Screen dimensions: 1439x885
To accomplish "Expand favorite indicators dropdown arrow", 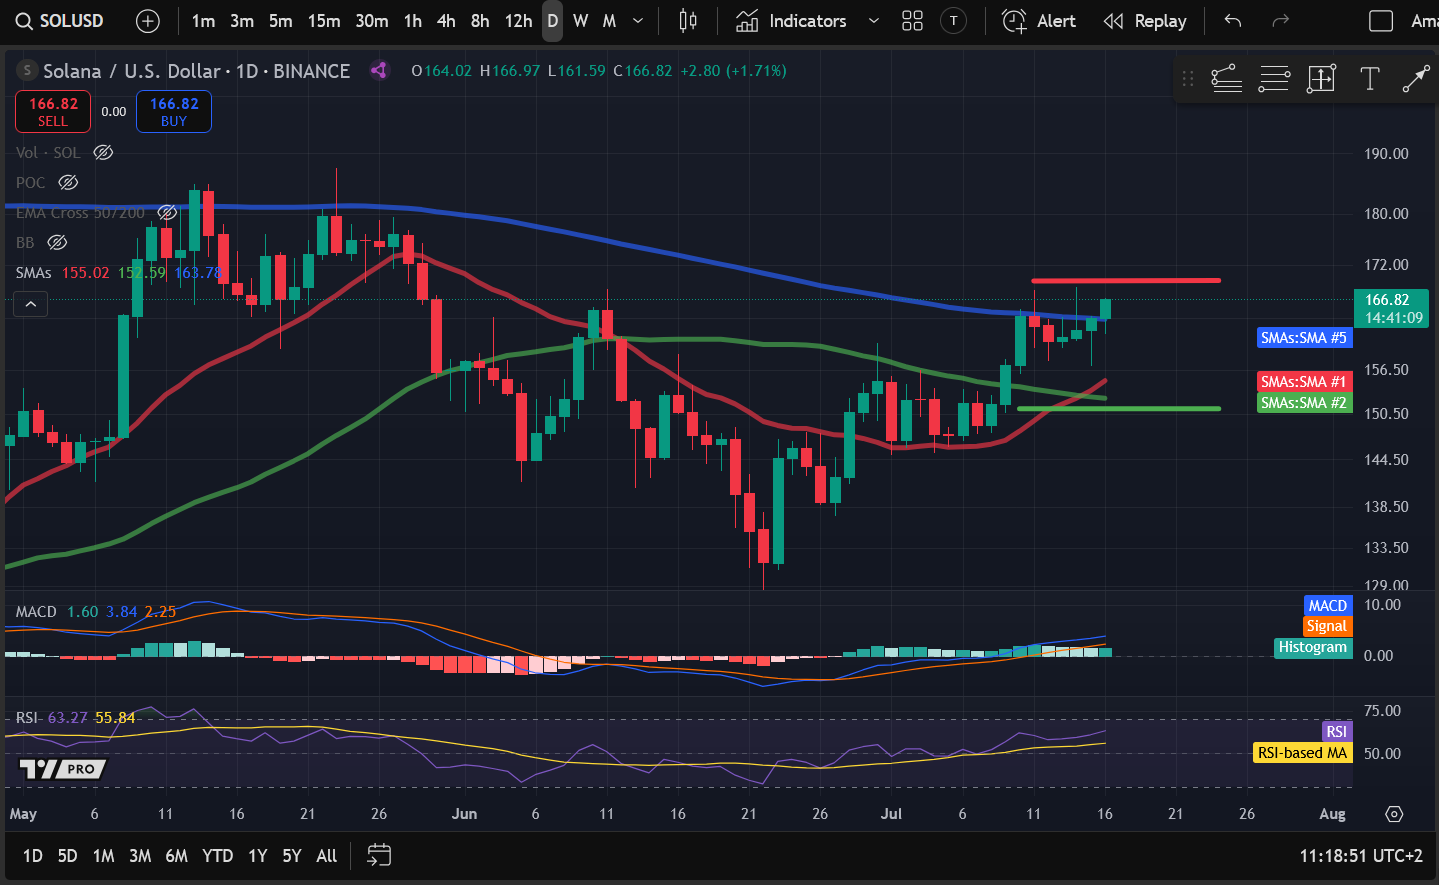I will (873, 21).
